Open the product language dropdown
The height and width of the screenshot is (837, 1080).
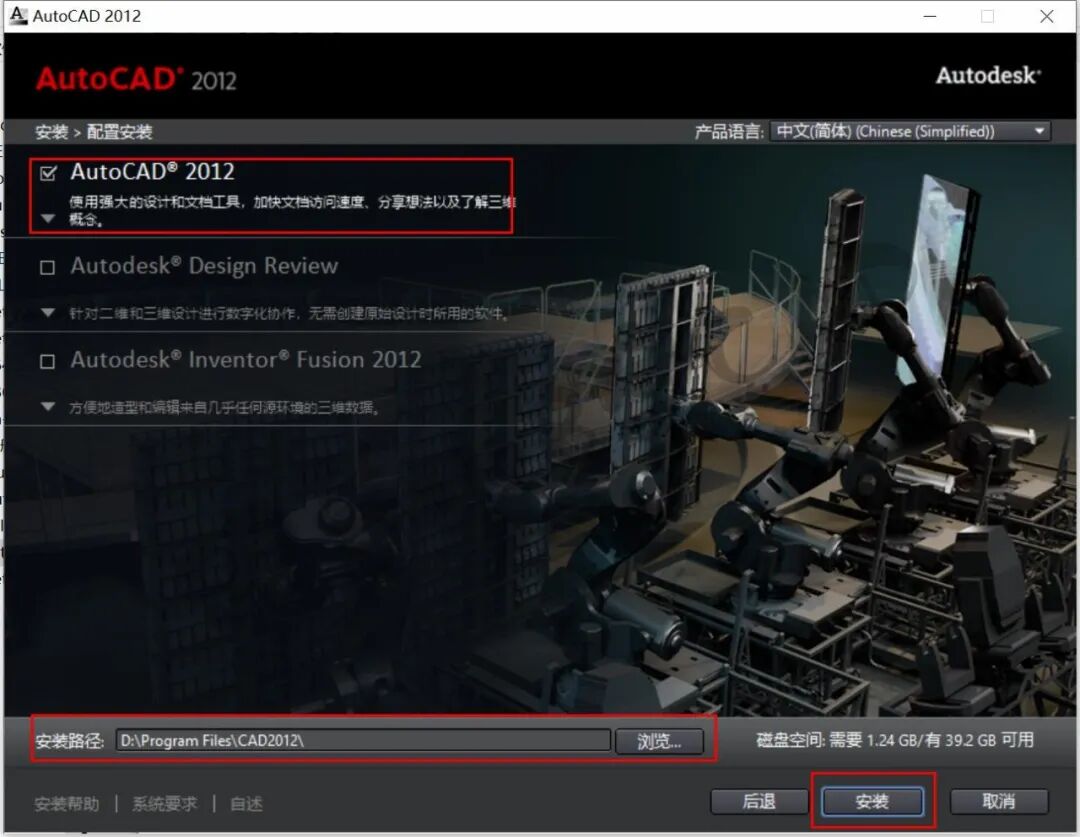[x=910, y=131]
